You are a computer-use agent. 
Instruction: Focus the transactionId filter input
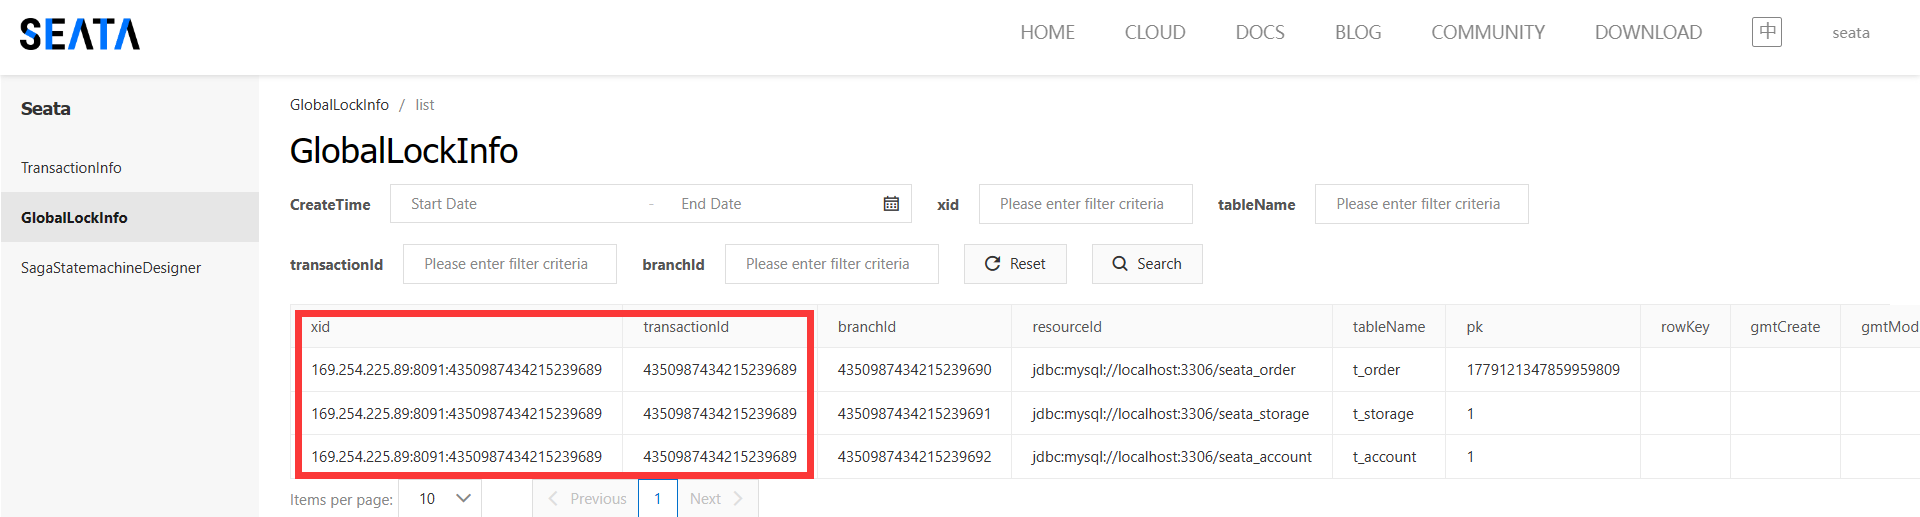(510, 264)
